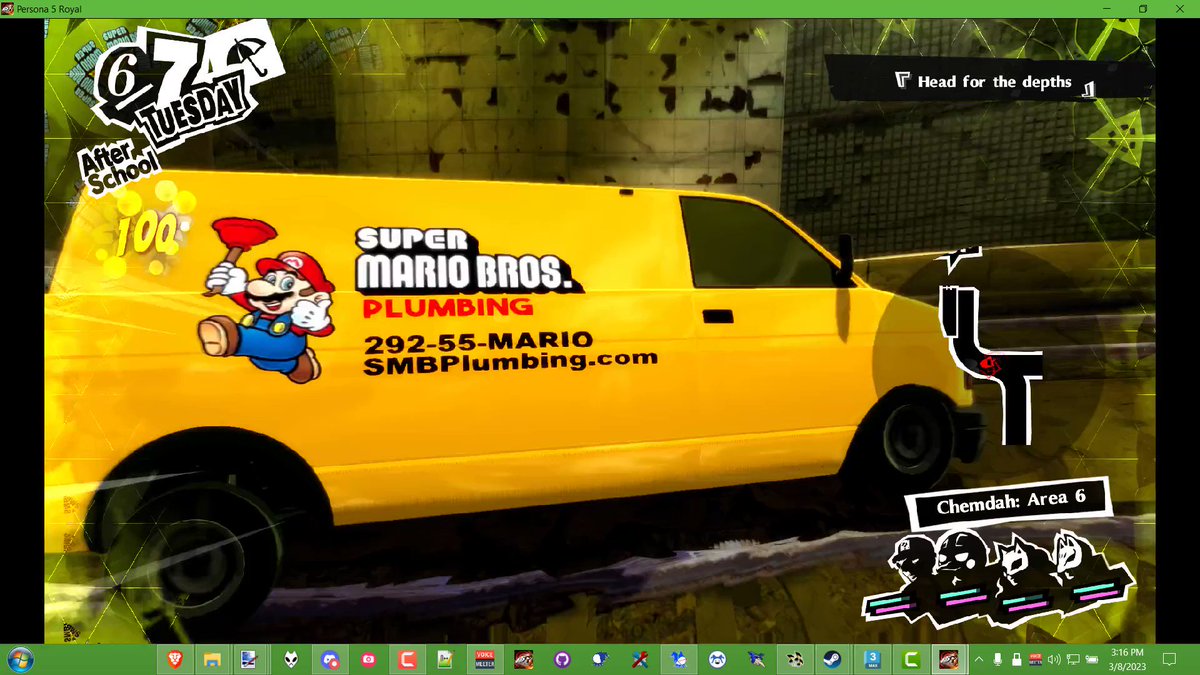1200x675 pixels.
Task: Show hidden system tray icons
Action: coord(979,660)
